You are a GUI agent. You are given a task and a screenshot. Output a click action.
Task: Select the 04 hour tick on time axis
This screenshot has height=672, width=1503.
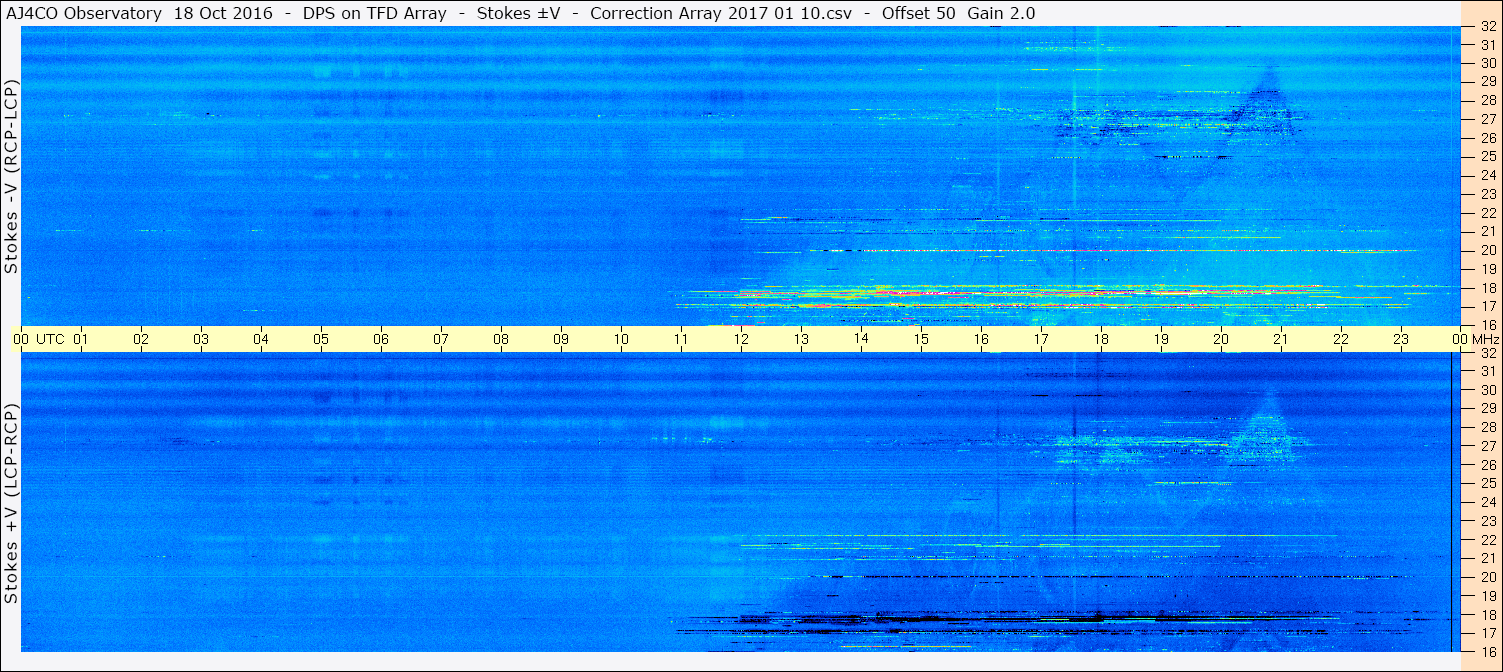pyautogui.click(x=262, y=339)
